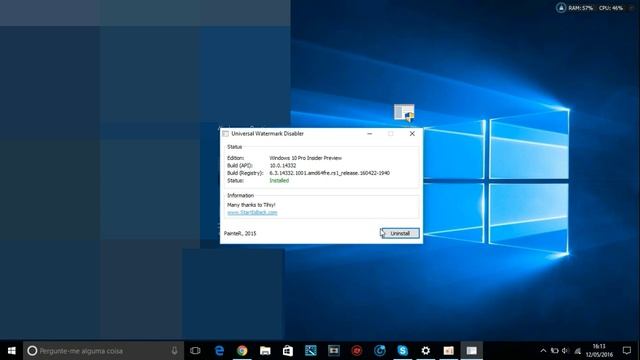Open the orange app icon beside Settings
This screenshot has height=360, width=640.
coord(449,351)
